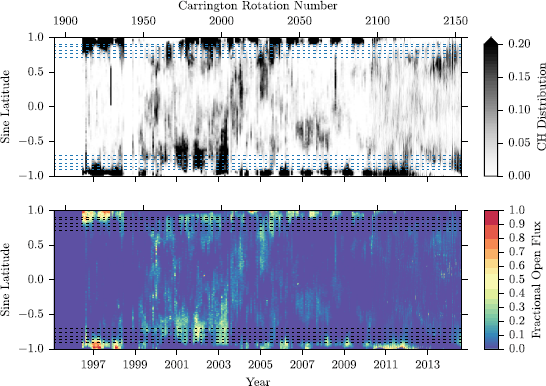Image resolution: width=546 pixels, height=386 pixels.
Task: Click the 2000 Carrington rotation tick label
Action: click(x=221, y=21)
